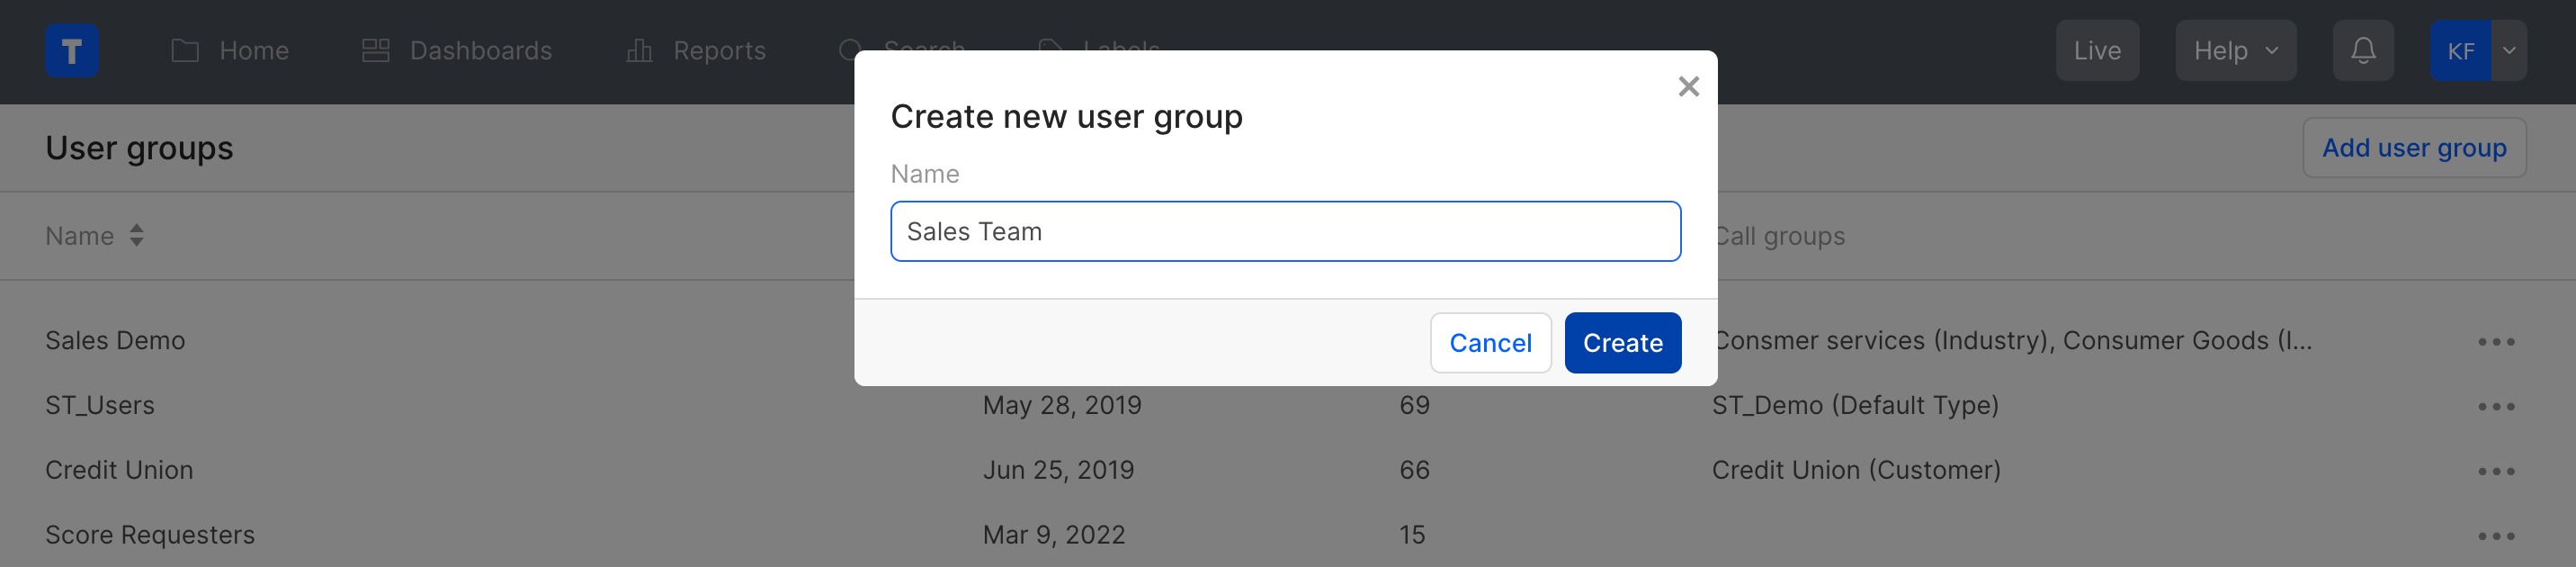The image size is (2576, 567).
Task: Open actions menu for Credit Union row
Action: coord(2497,469)
